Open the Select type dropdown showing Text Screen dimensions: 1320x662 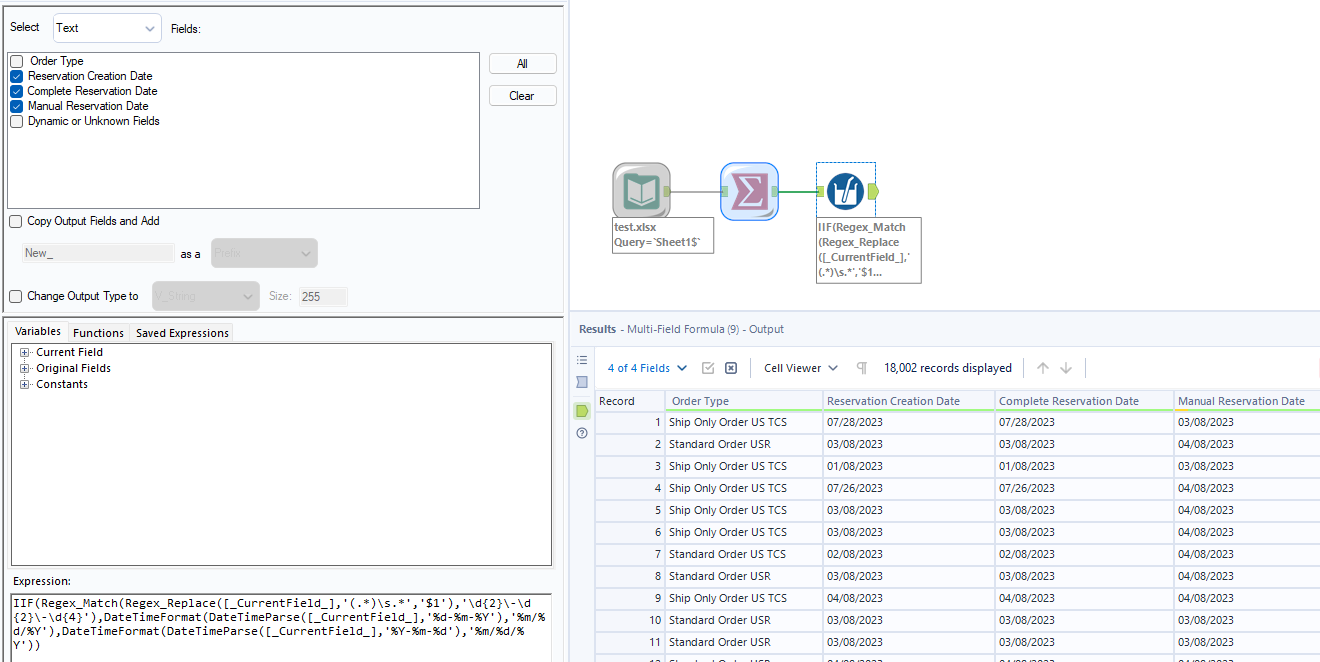click(105, 28)
